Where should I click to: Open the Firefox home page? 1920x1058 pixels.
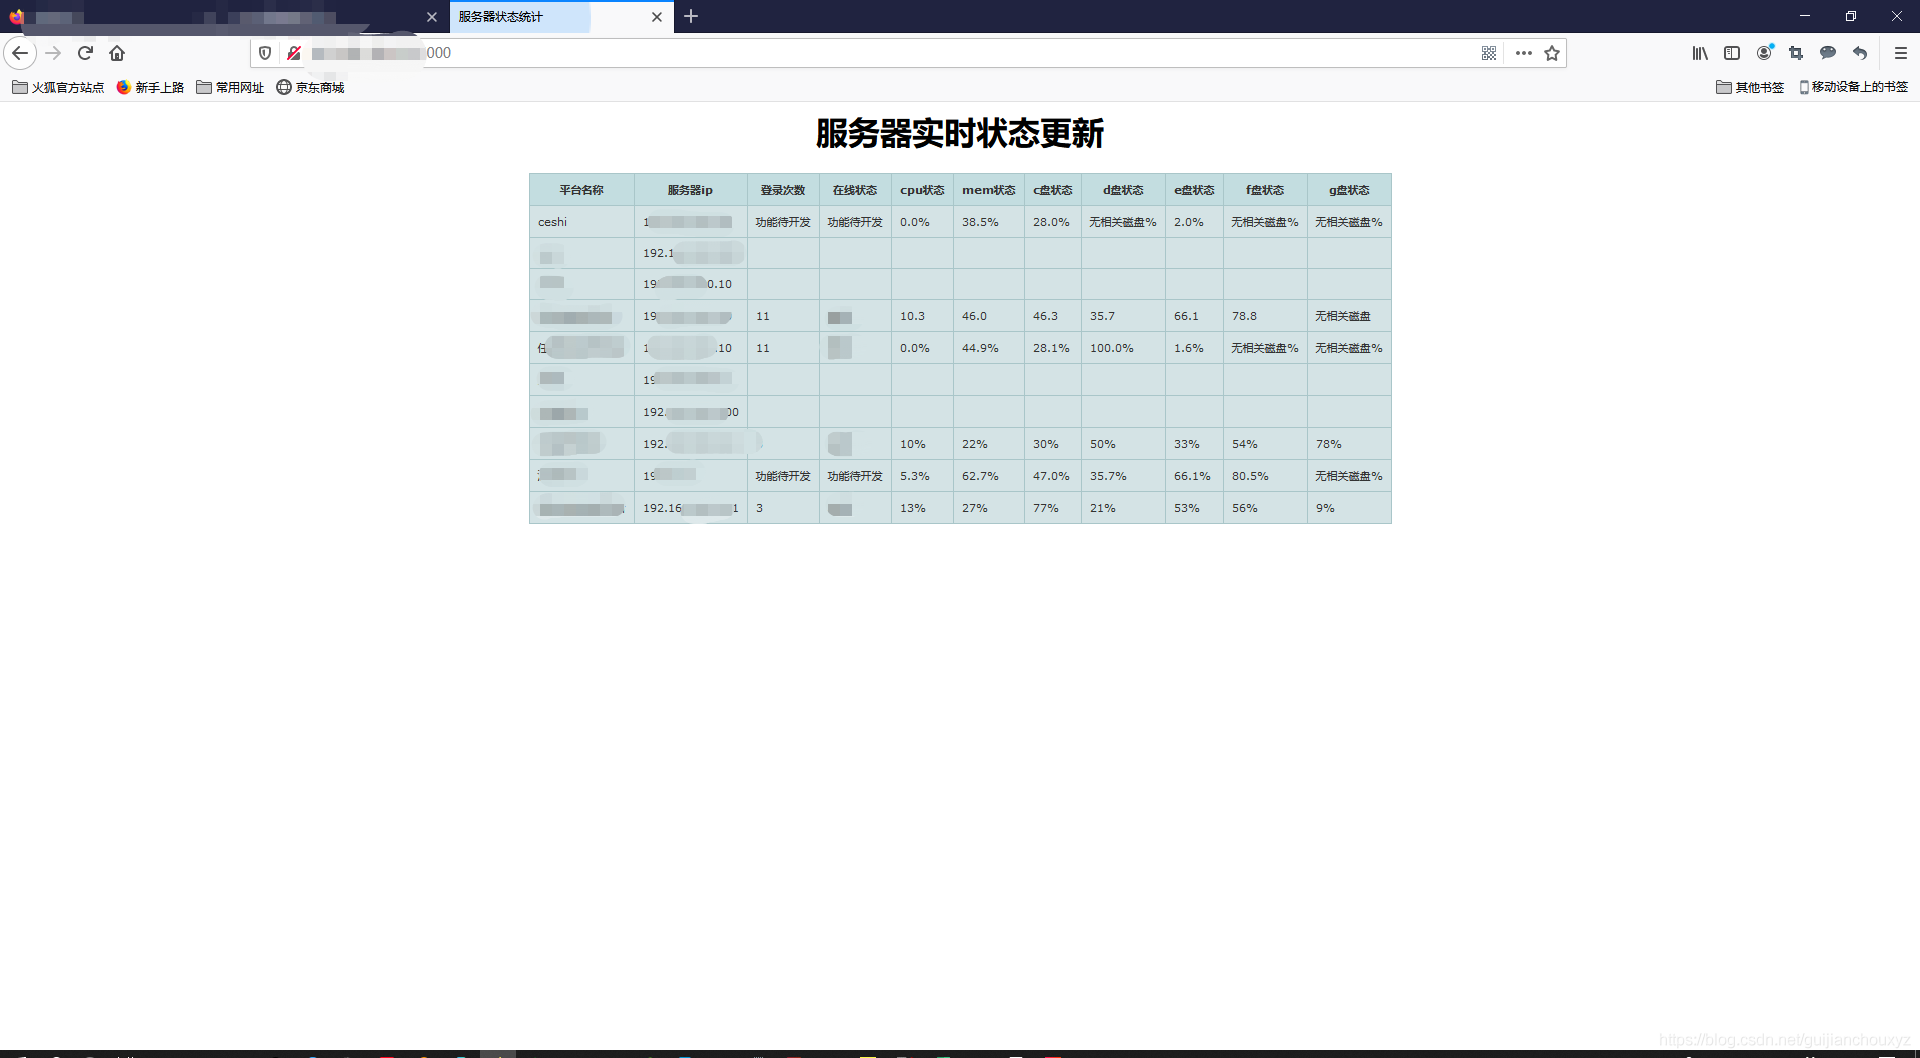coord(117,53)
